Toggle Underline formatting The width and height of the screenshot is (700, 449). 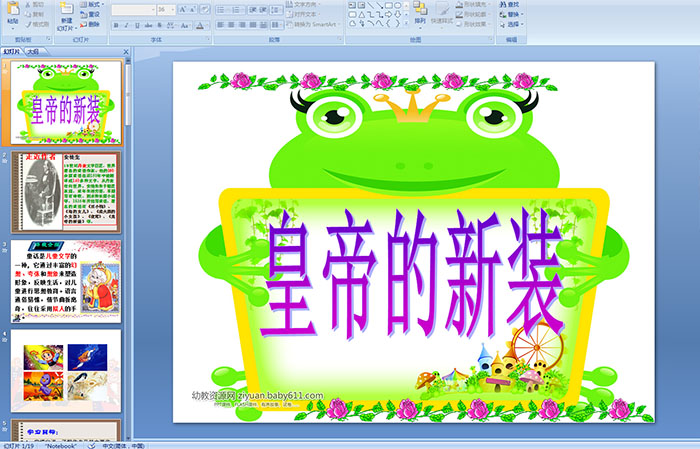(x=137, y=26)
